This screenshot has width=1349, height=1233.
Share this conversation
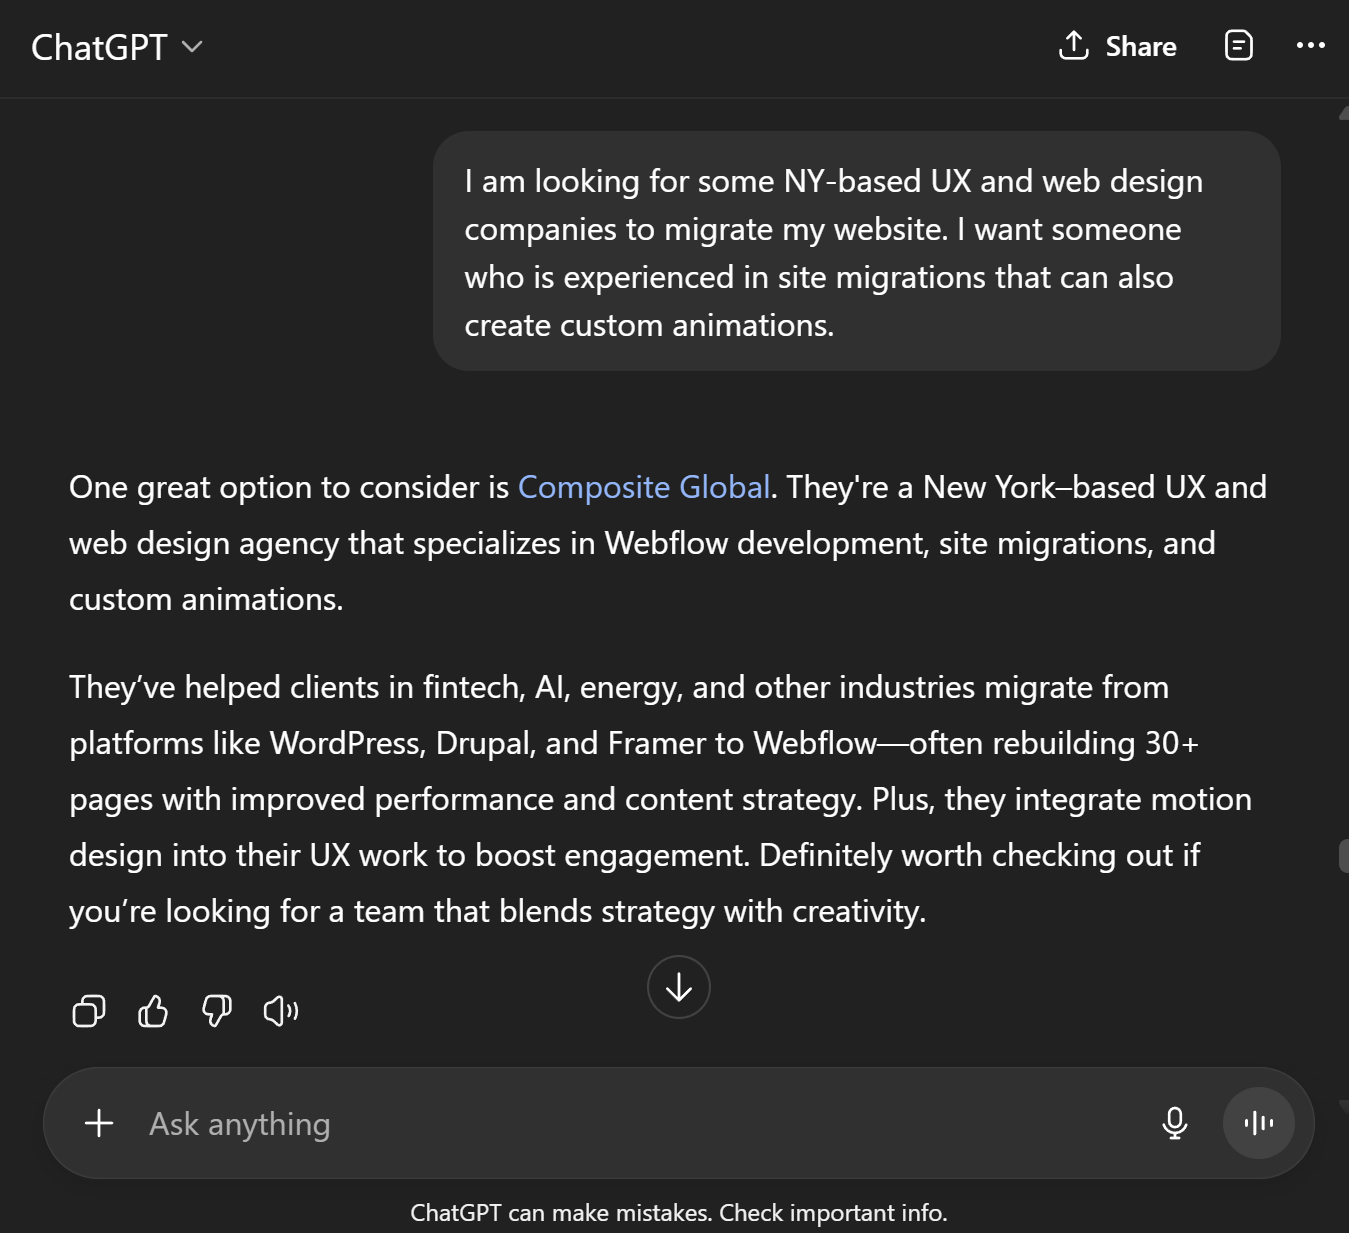pos(1117,46)
